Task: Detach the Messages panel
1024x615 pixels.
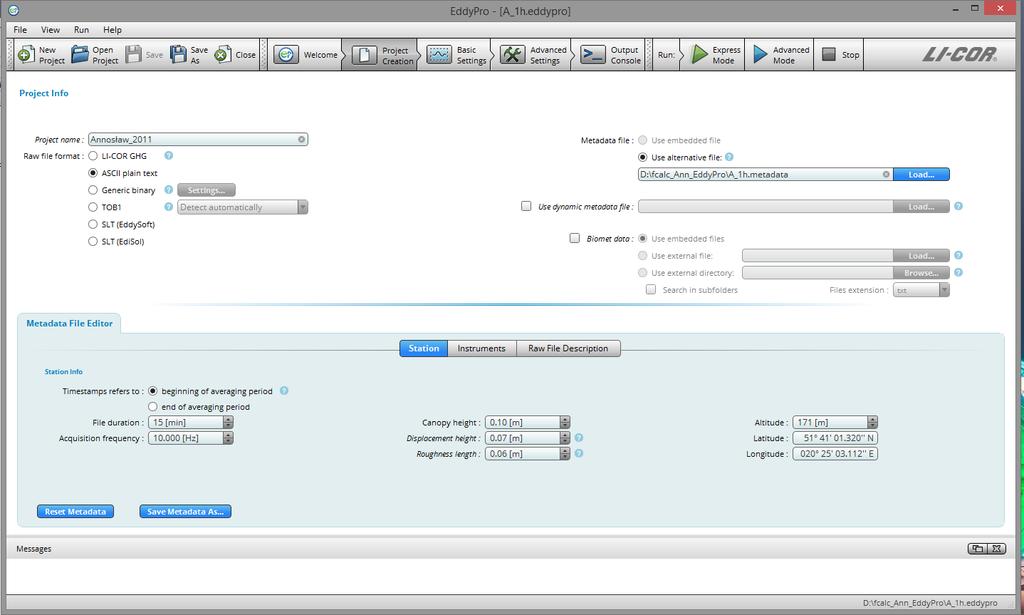Action: [x=977, y=548]
